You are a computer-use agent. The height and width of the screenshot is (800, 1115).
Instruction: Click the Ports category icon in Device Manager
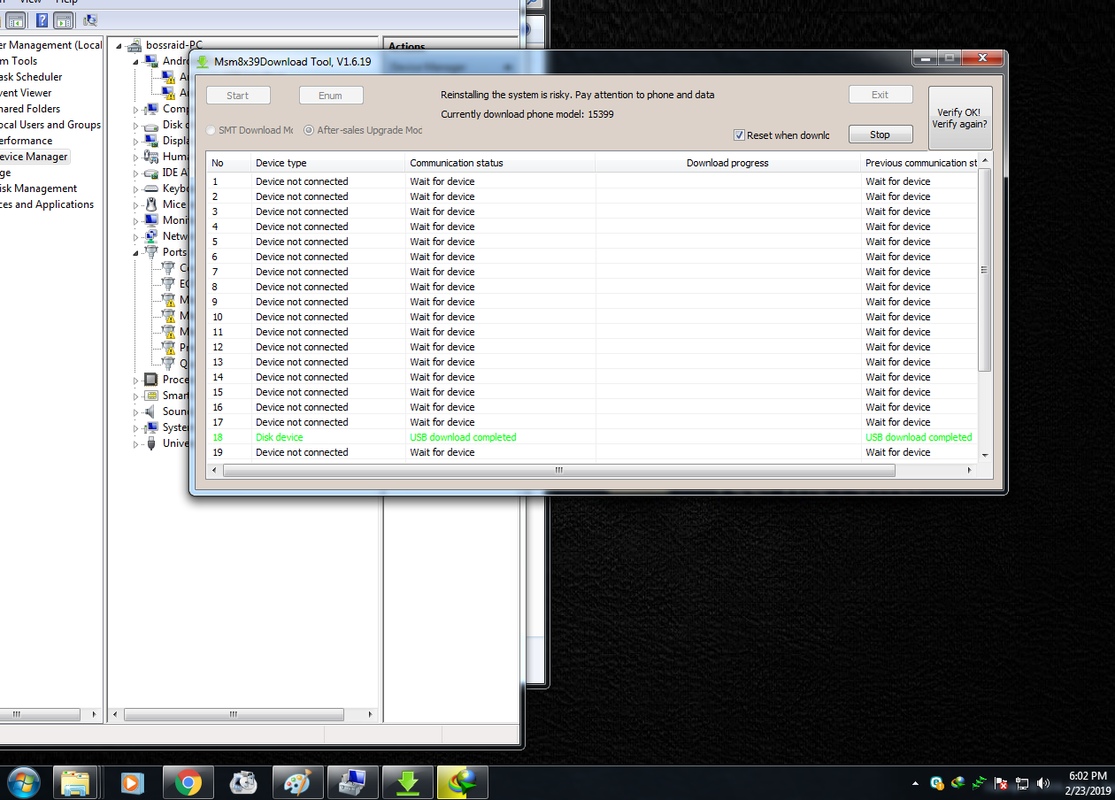pyautogui.click(x=151, y=252)
